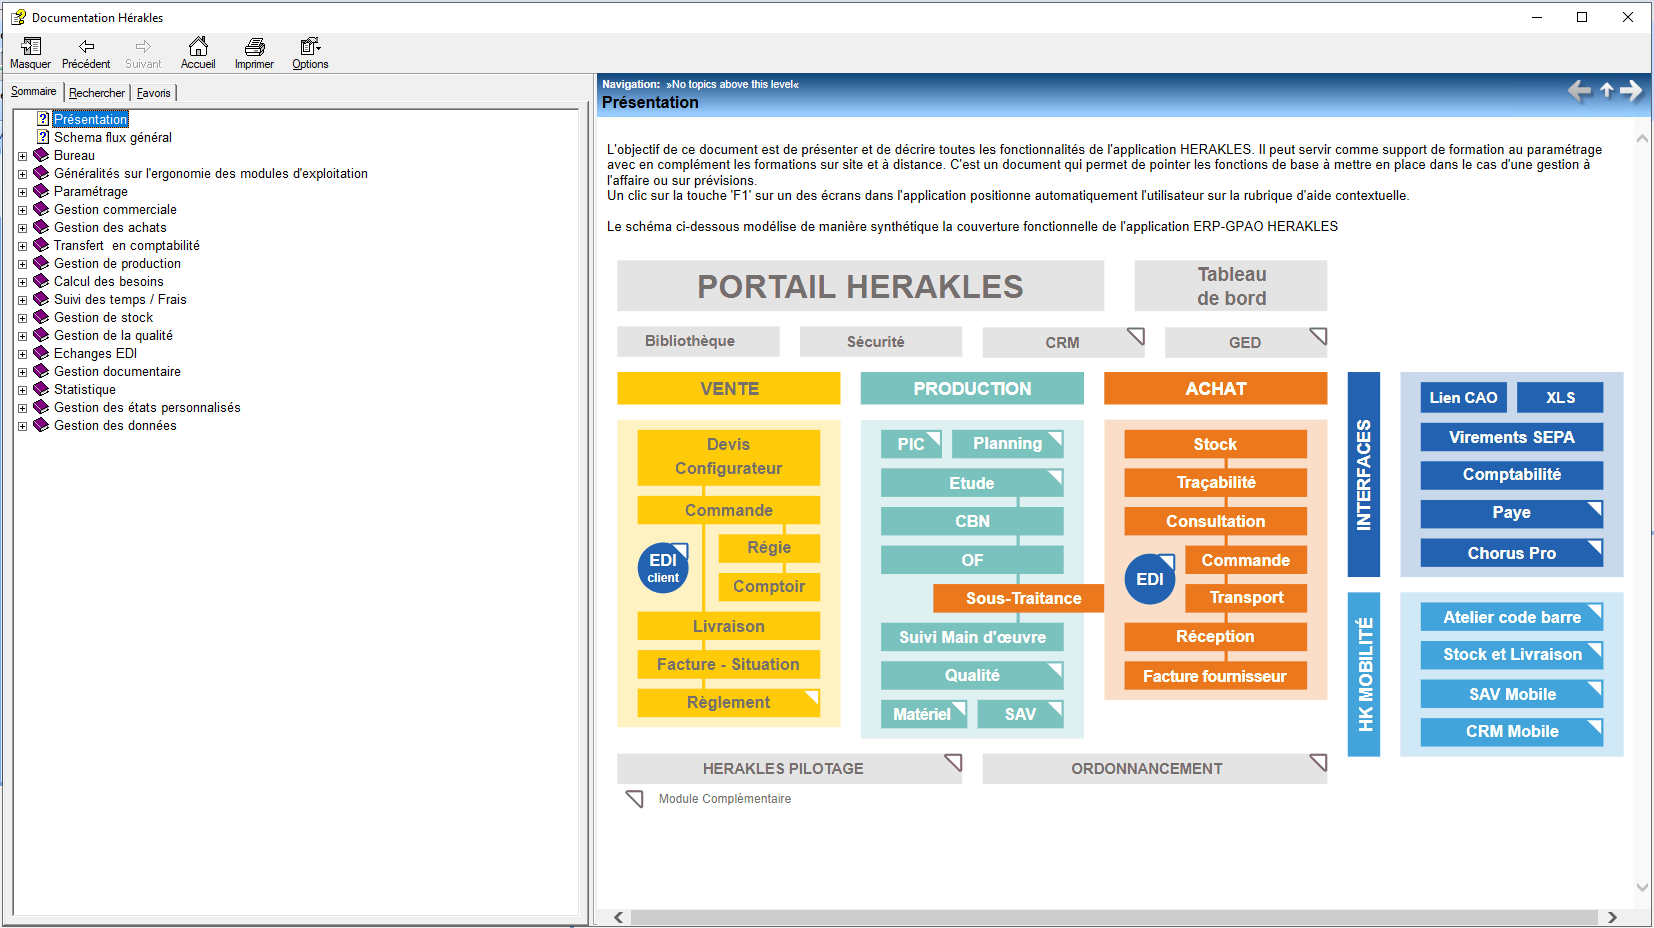Click the Suivant navigation button
The height and width of the screenshot is (928, 1654).
[142, 52]
